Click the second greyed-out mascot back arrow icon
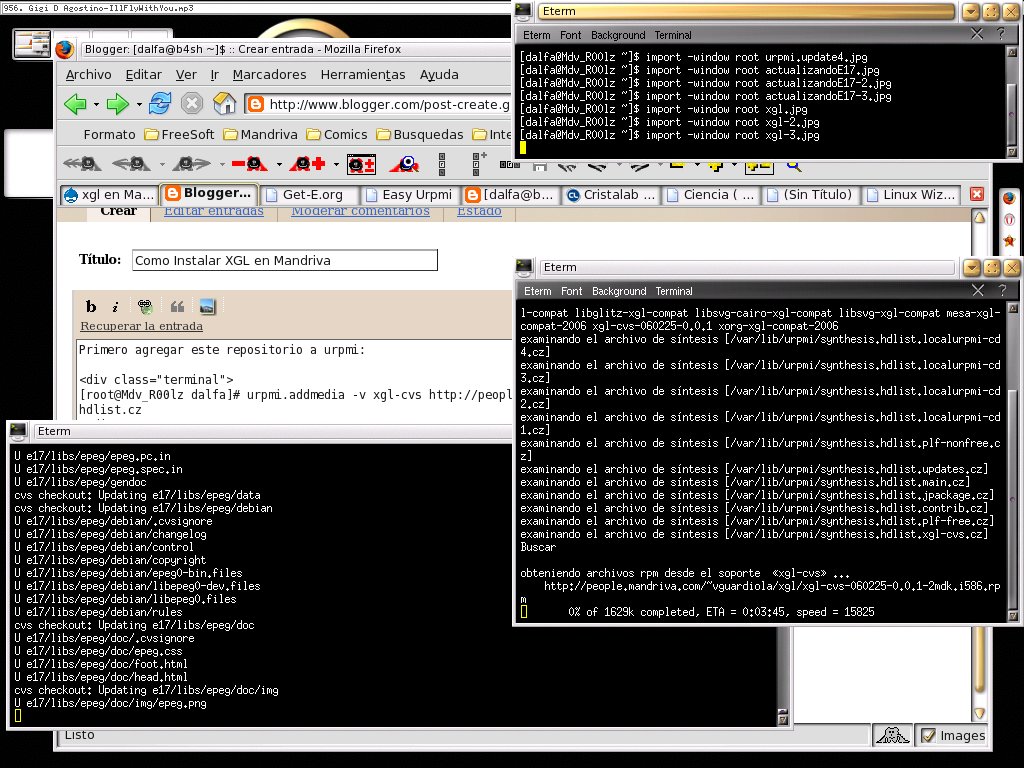This screenshot has height=768, width=1024. [x=131, y=163]
